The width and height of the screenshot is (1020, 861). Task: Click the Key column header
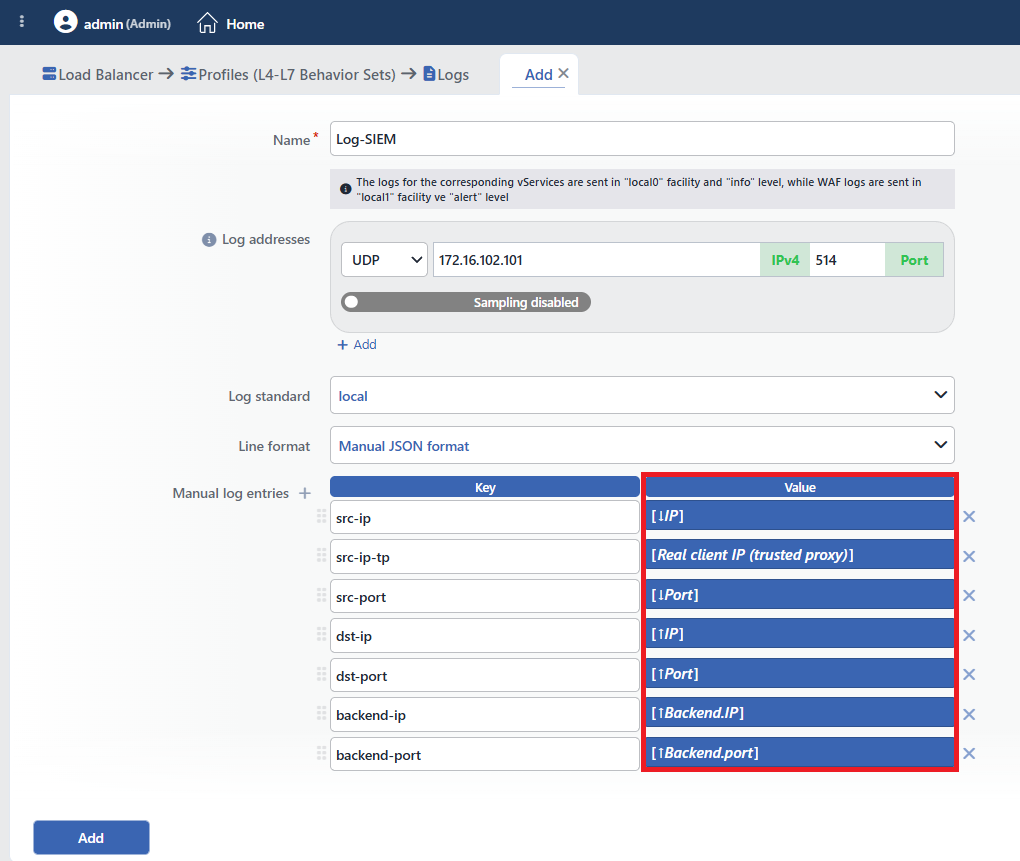[x=485, y=487]
